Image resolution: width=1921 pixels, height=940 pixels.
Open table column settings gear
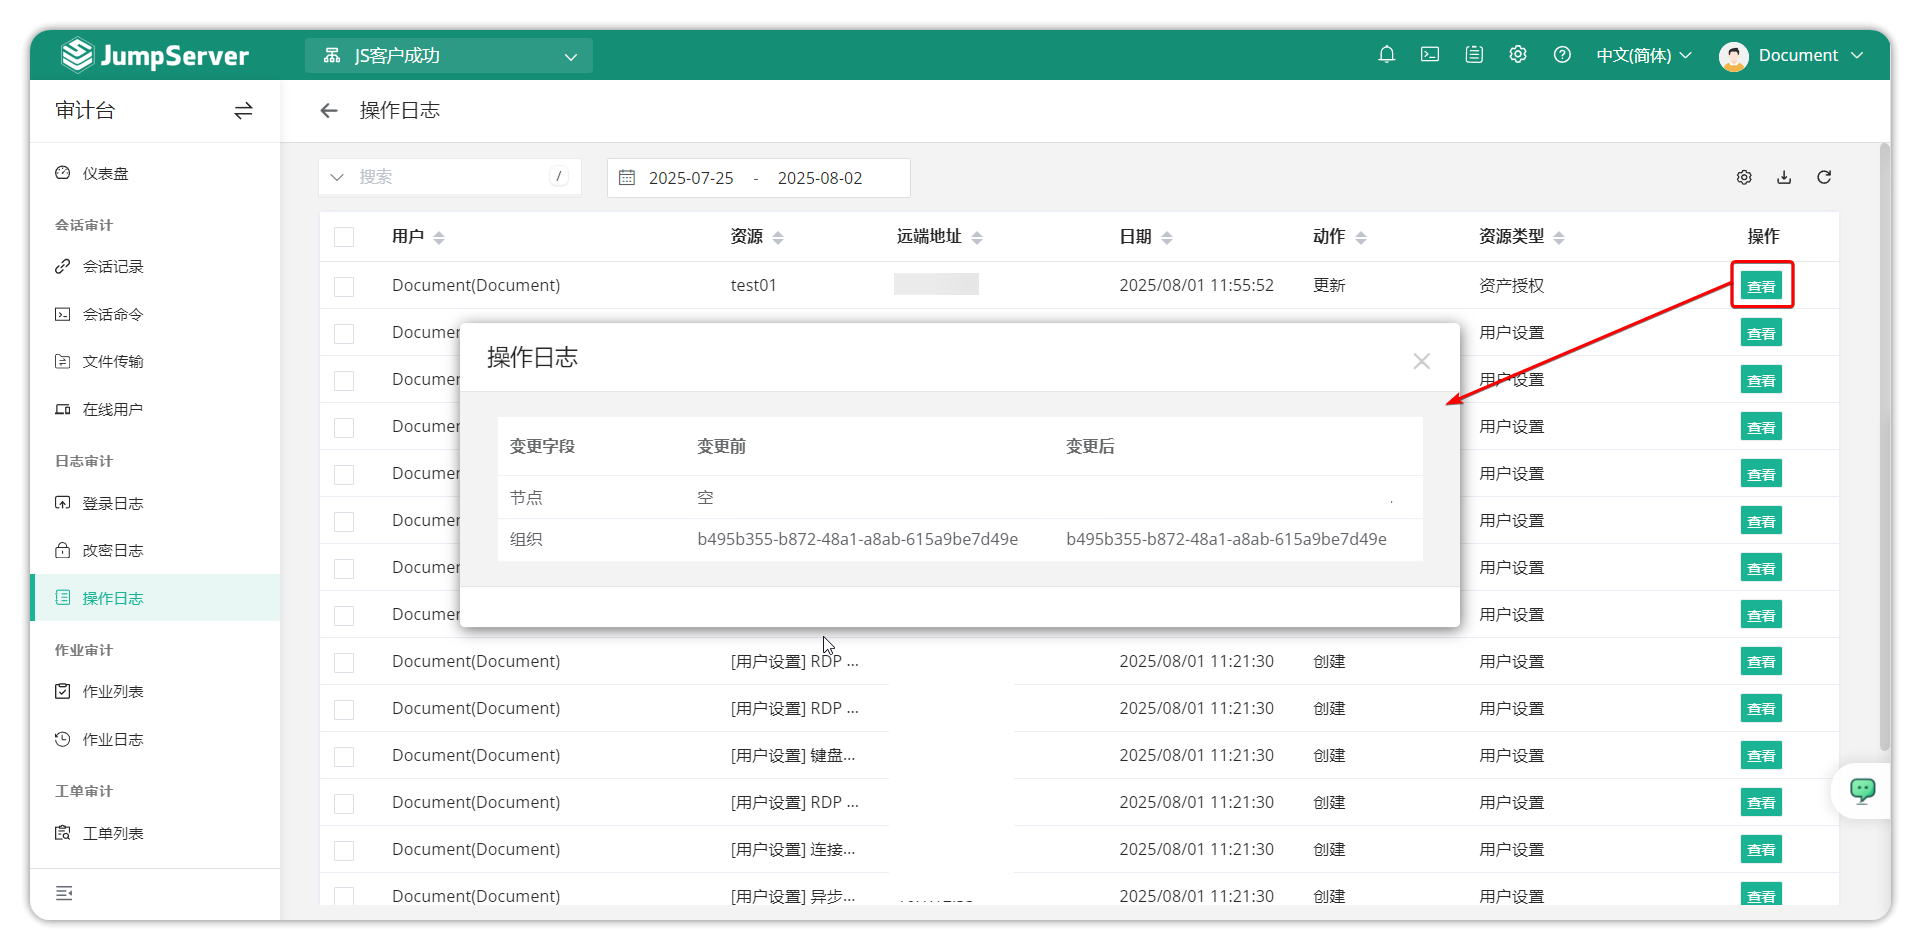pos(1744,177)
